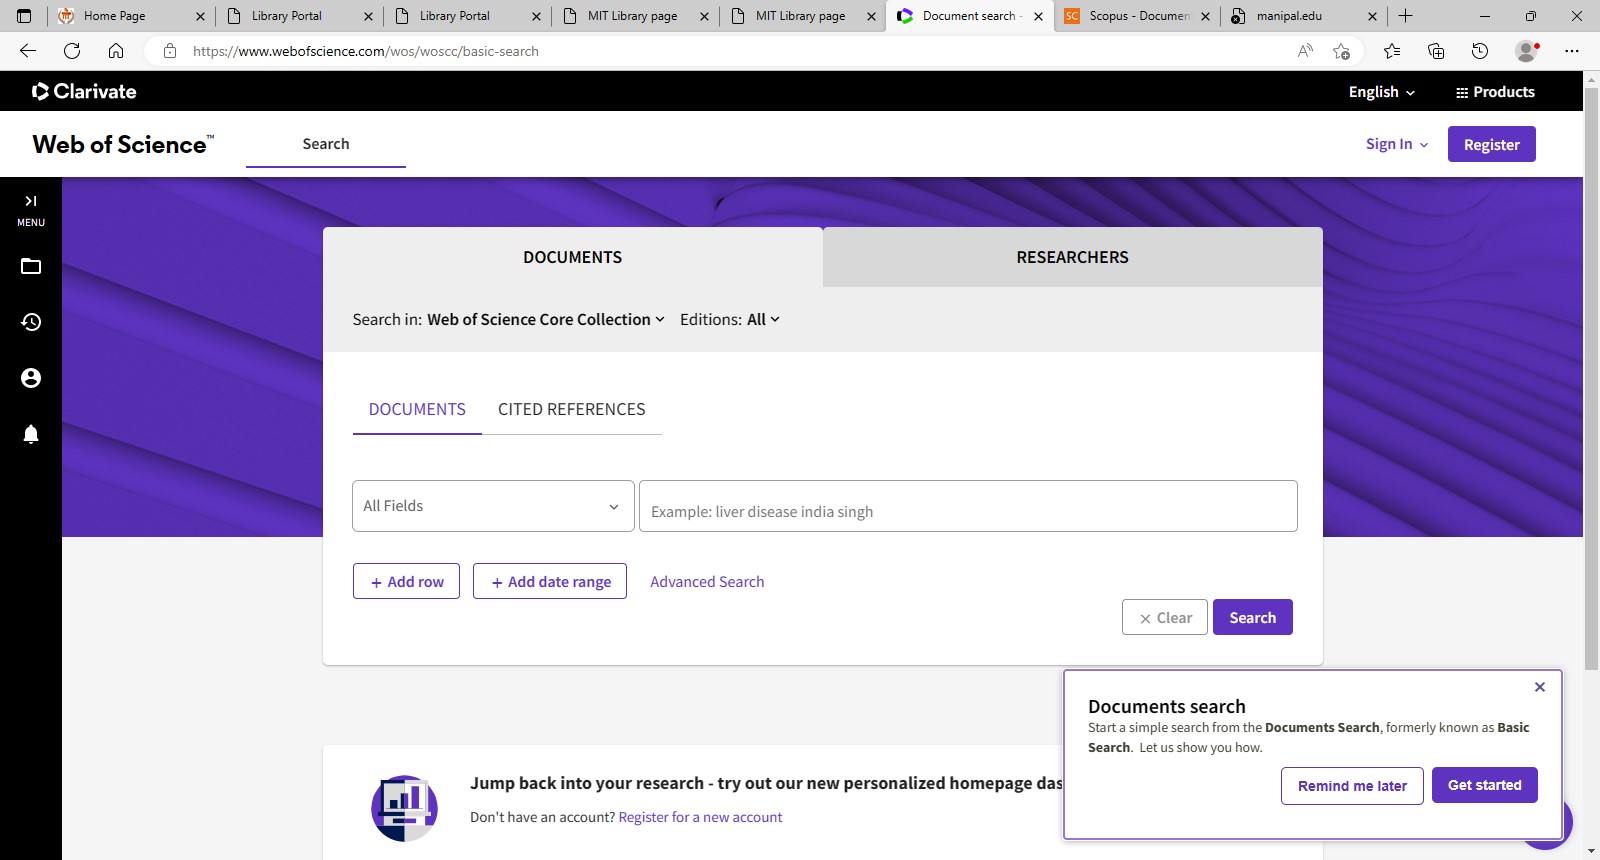Click the browser refresh icon
The height and width of the screenshot is (860, 1600).
(72, 51)
